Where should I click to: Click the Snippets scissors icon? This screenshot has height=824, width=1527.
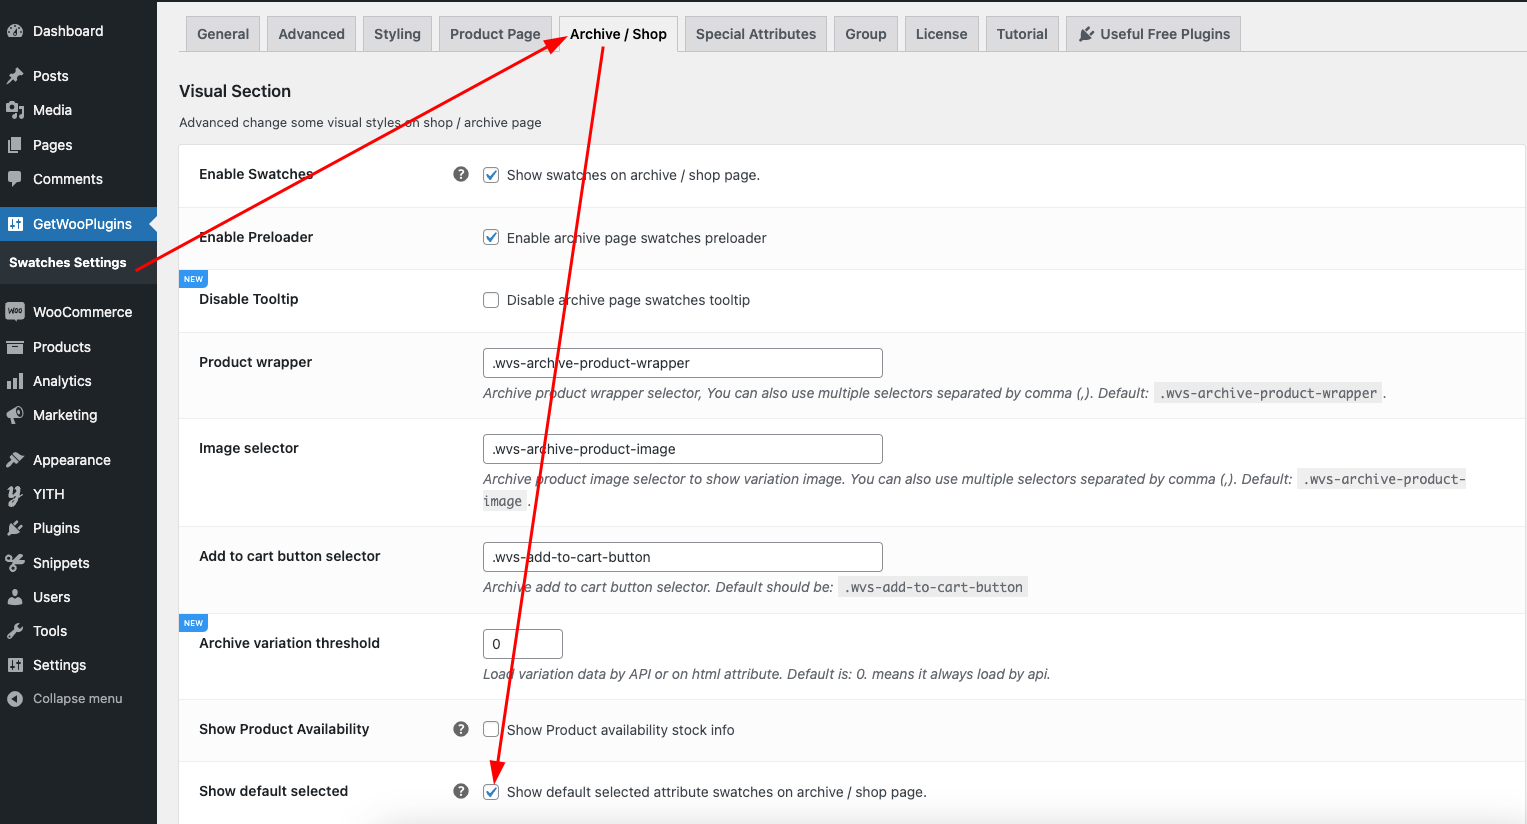point(15,563)
